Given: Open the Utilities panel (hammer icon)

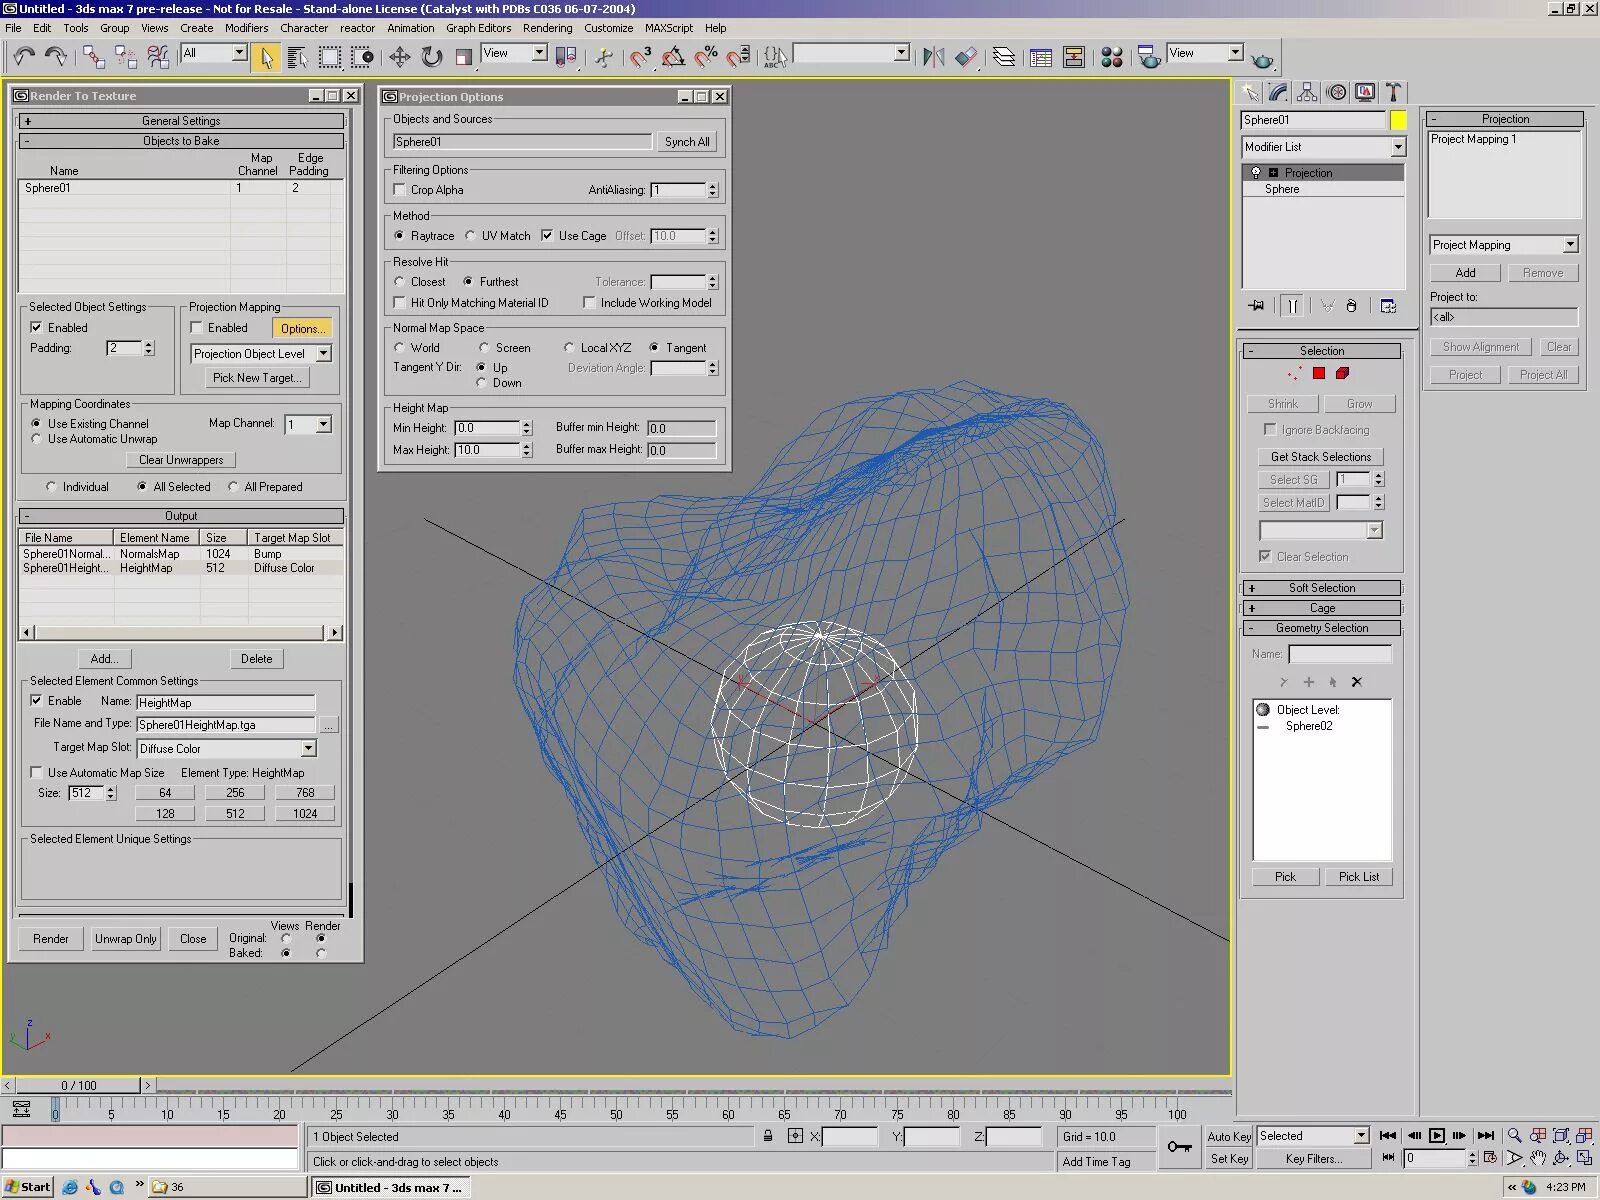Looking at the screenshot, I should tap(1394, 91).
